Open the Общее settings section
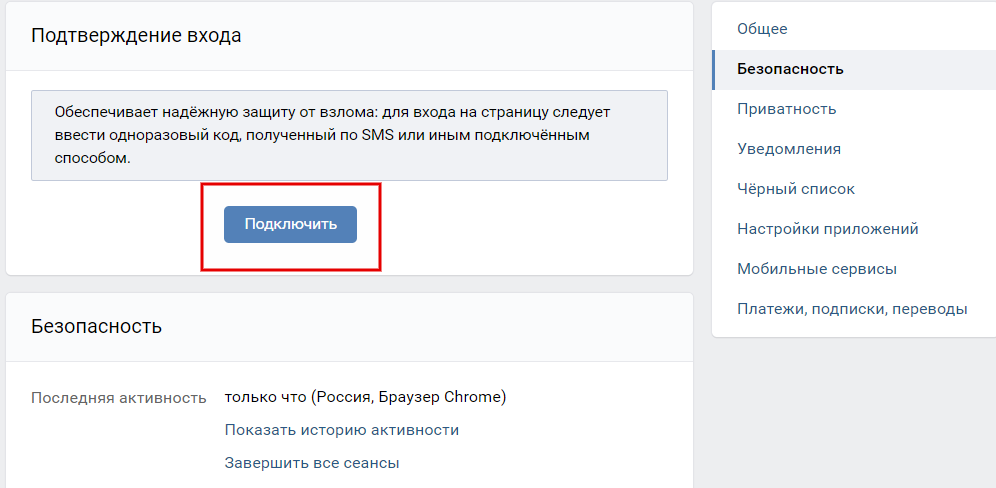This screenshot has height=488, width=996. click(762, 29)
